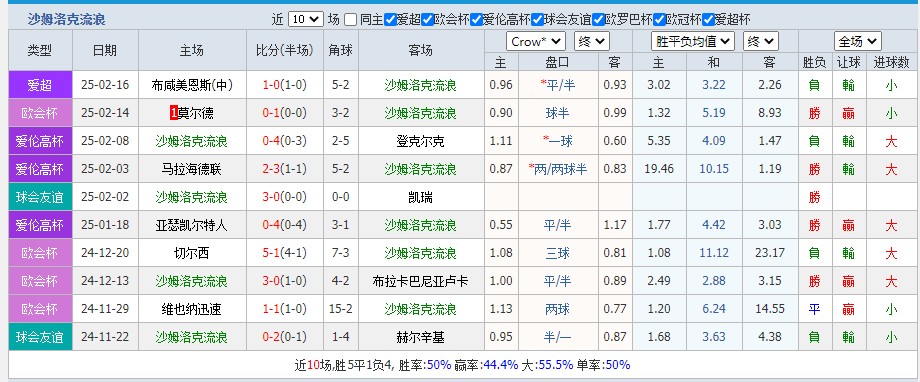This screenshot has height=382, width=920.
Task: Click the 0-1(0-0) score against 莫尔德
Action: click(285, 113)
